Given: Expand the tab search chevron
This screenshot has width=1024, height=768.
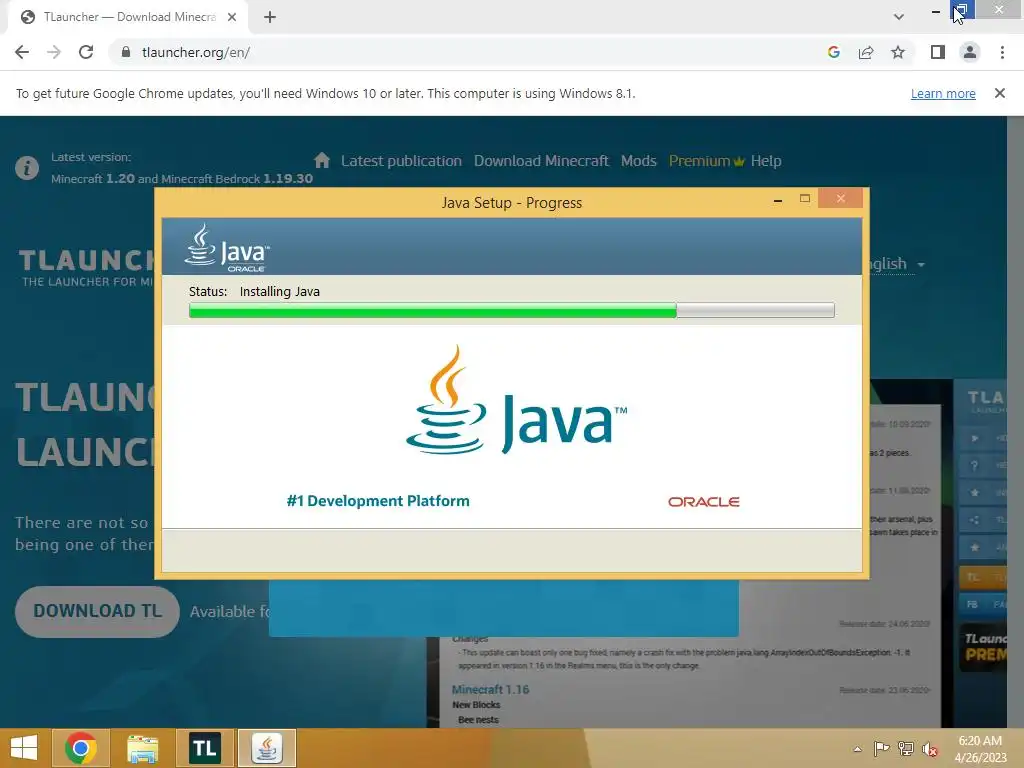Looking at the screenshot, I should click(x=899, y=17).
